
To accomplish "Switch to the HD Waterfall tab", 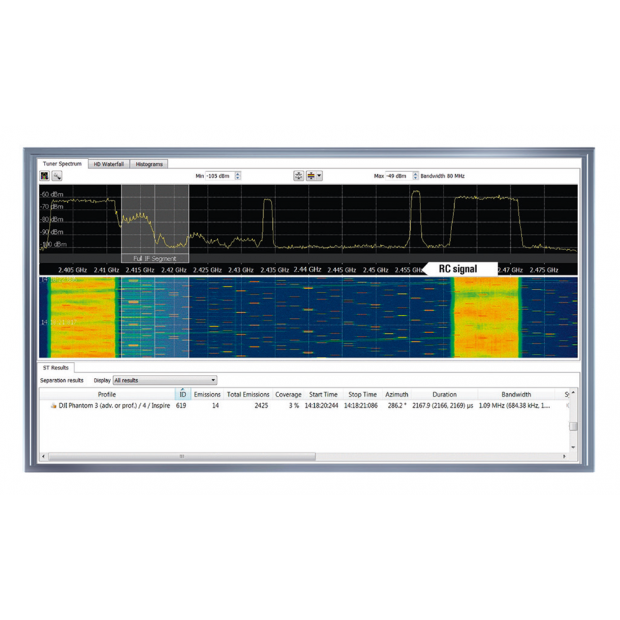I will tap(108, 163).
